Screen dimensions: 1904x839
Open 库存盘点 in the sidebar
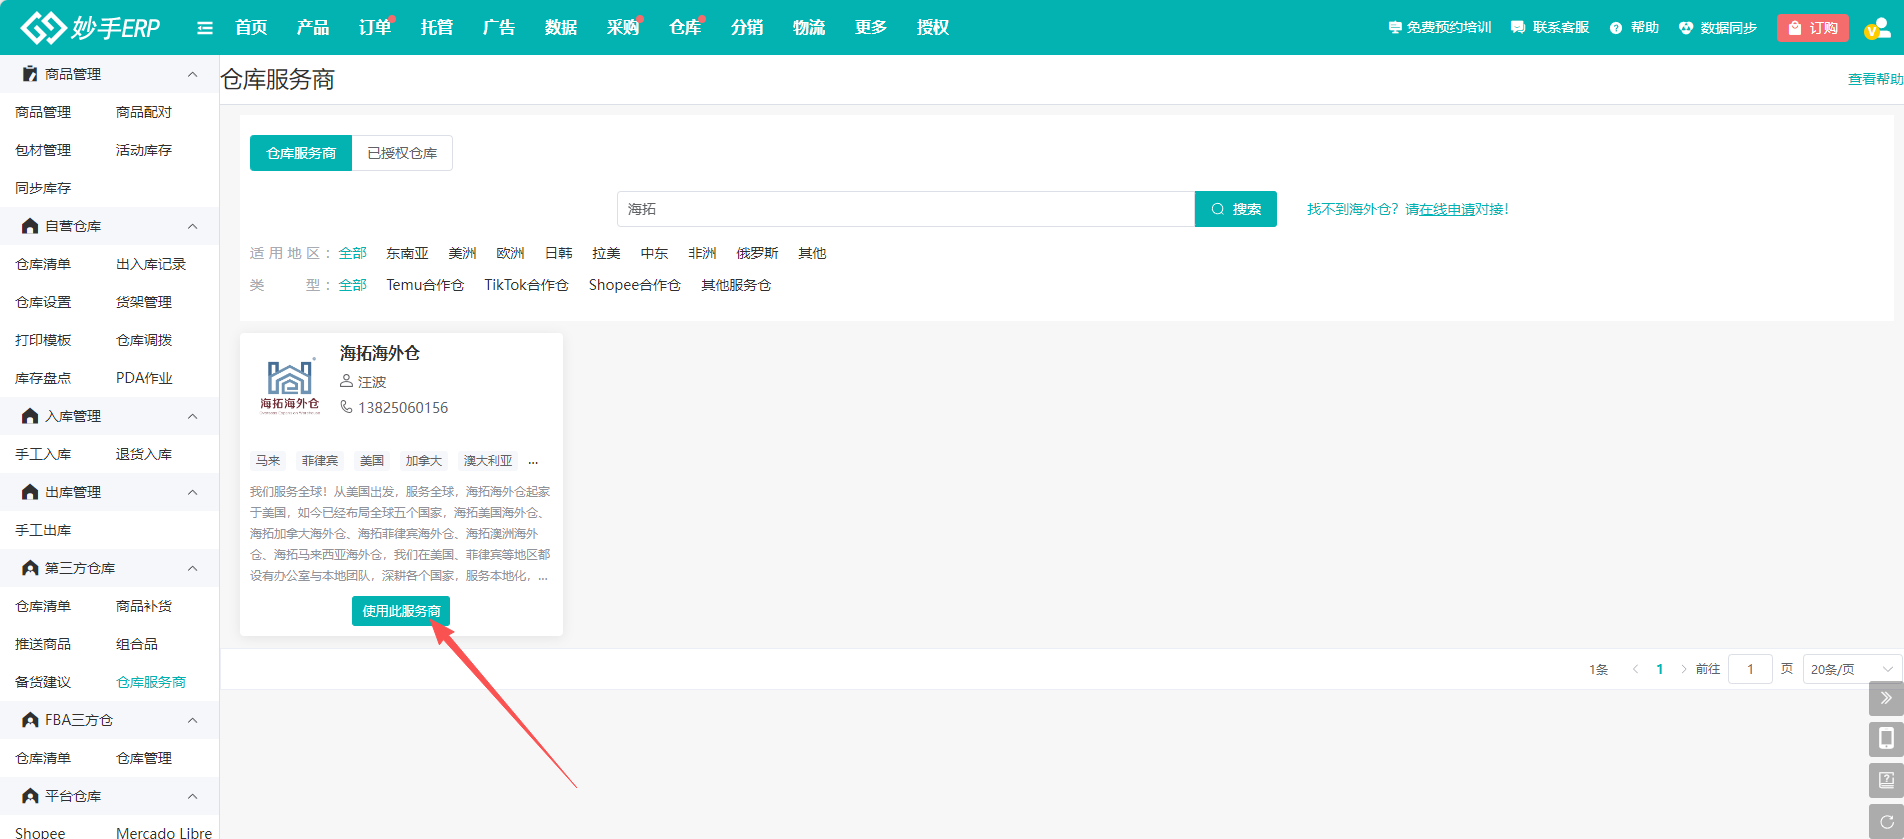(43, 378)
